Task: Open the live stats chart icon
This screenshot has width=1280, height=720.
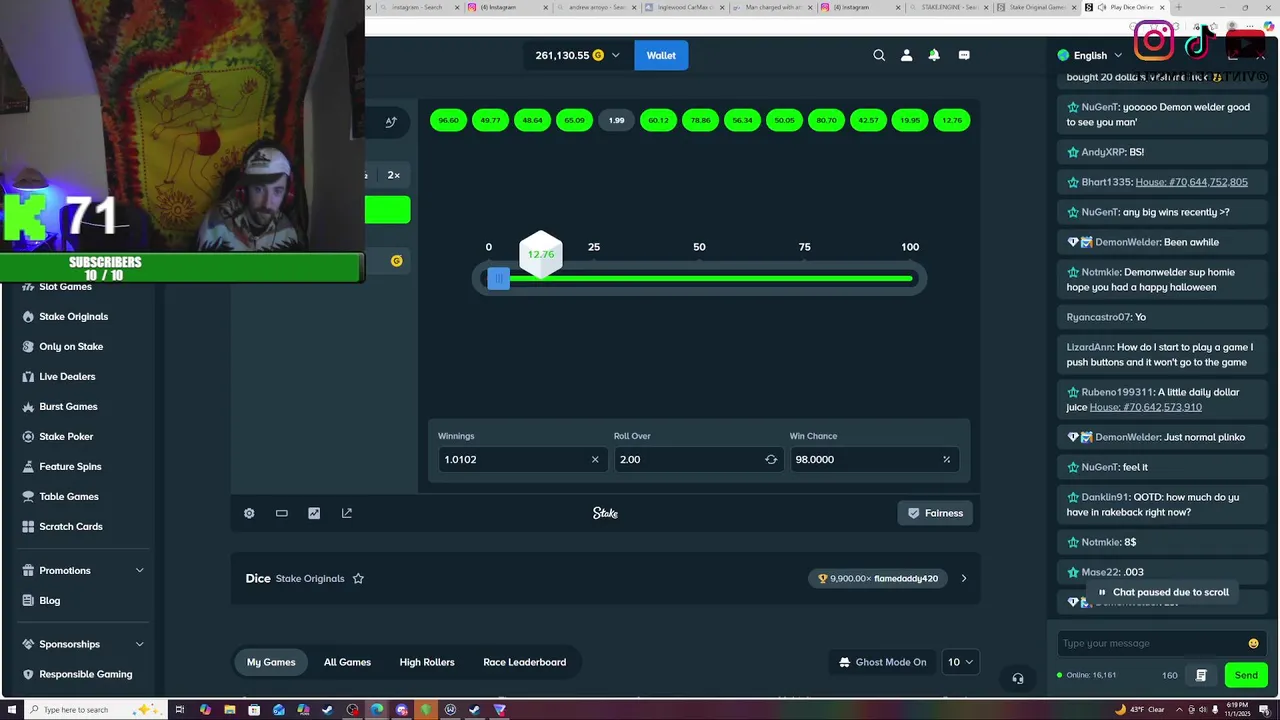Action: (314, 513)
